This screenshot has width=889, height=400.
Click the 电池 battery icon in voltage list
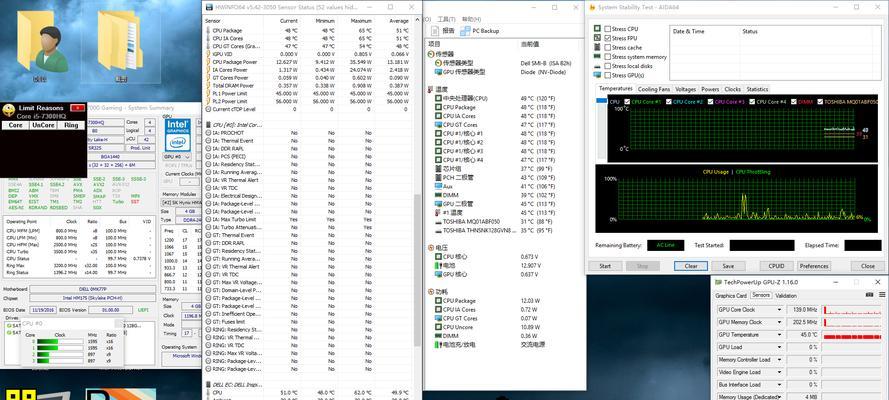[439, 265]
